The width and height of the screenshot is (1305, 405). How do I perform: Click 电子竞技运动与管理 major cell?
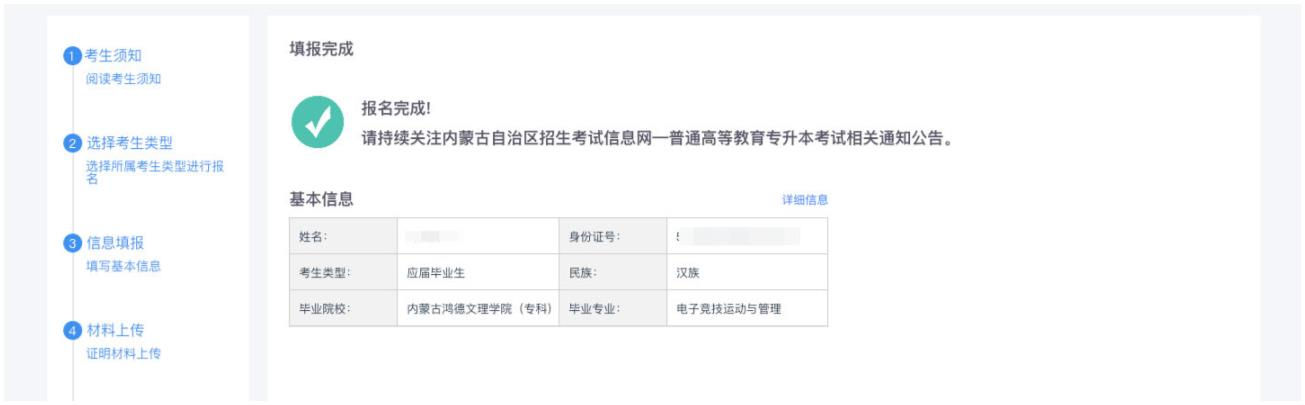(748, 308)
